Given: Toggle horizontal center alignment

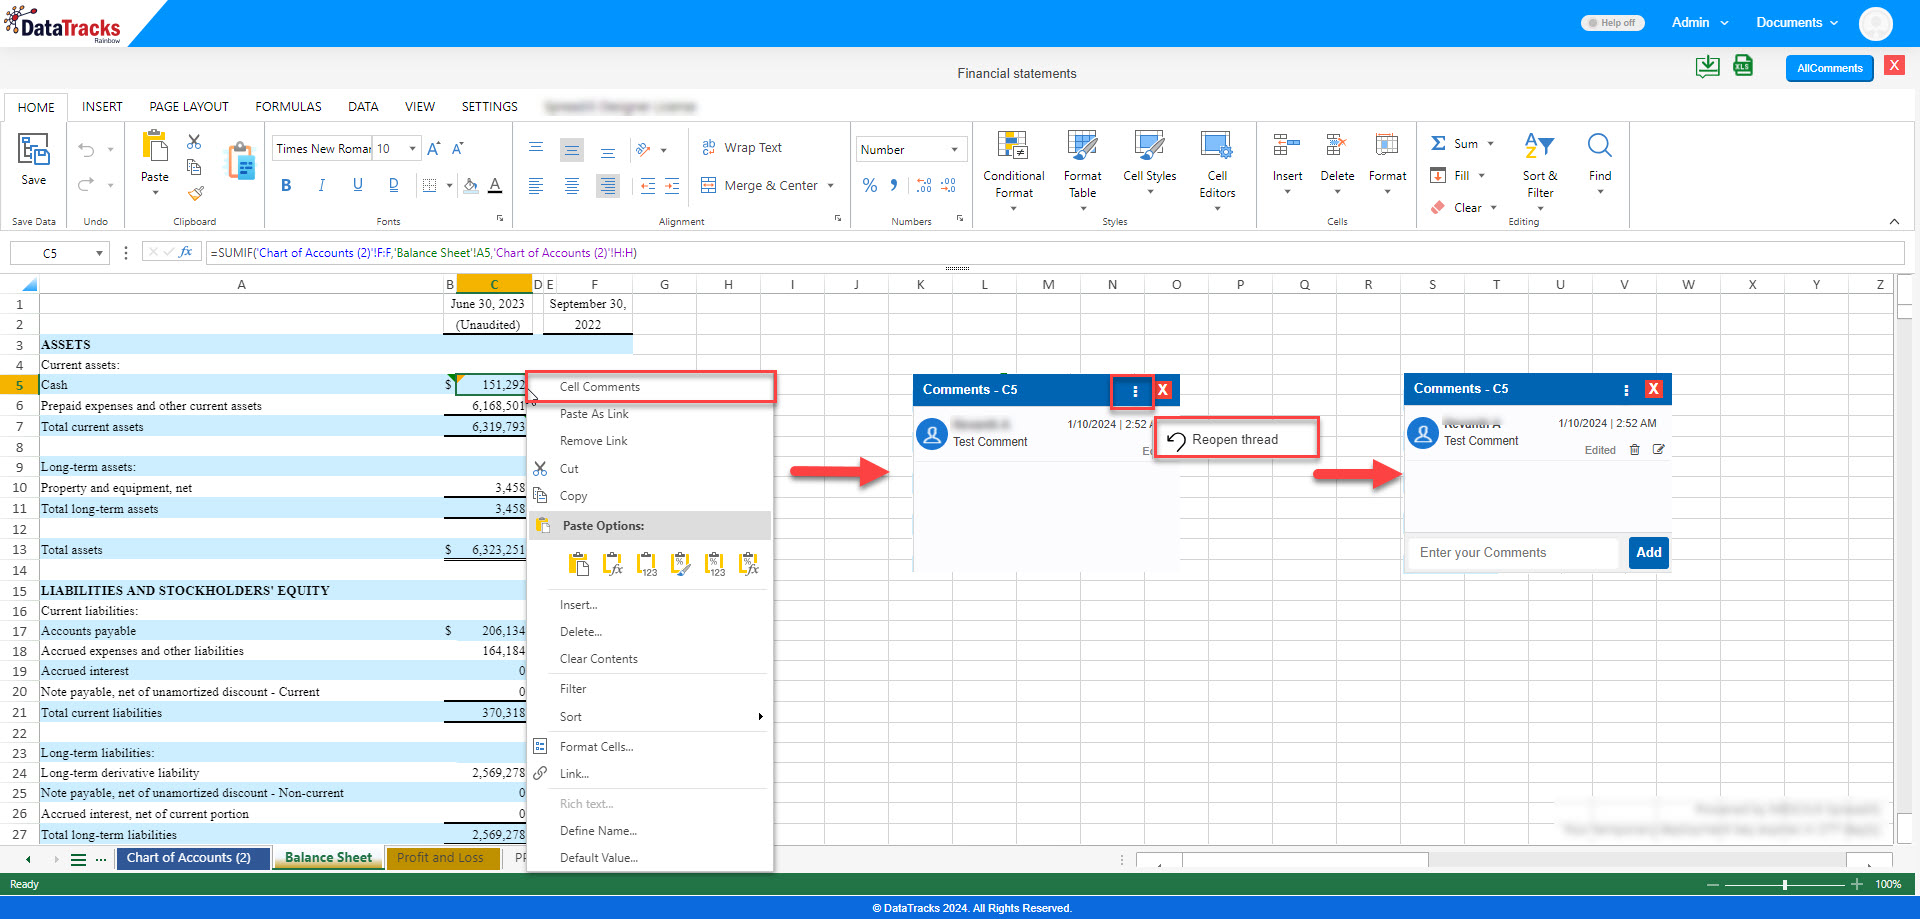Looking at the screenshot, I should click(x=571, y=186).
